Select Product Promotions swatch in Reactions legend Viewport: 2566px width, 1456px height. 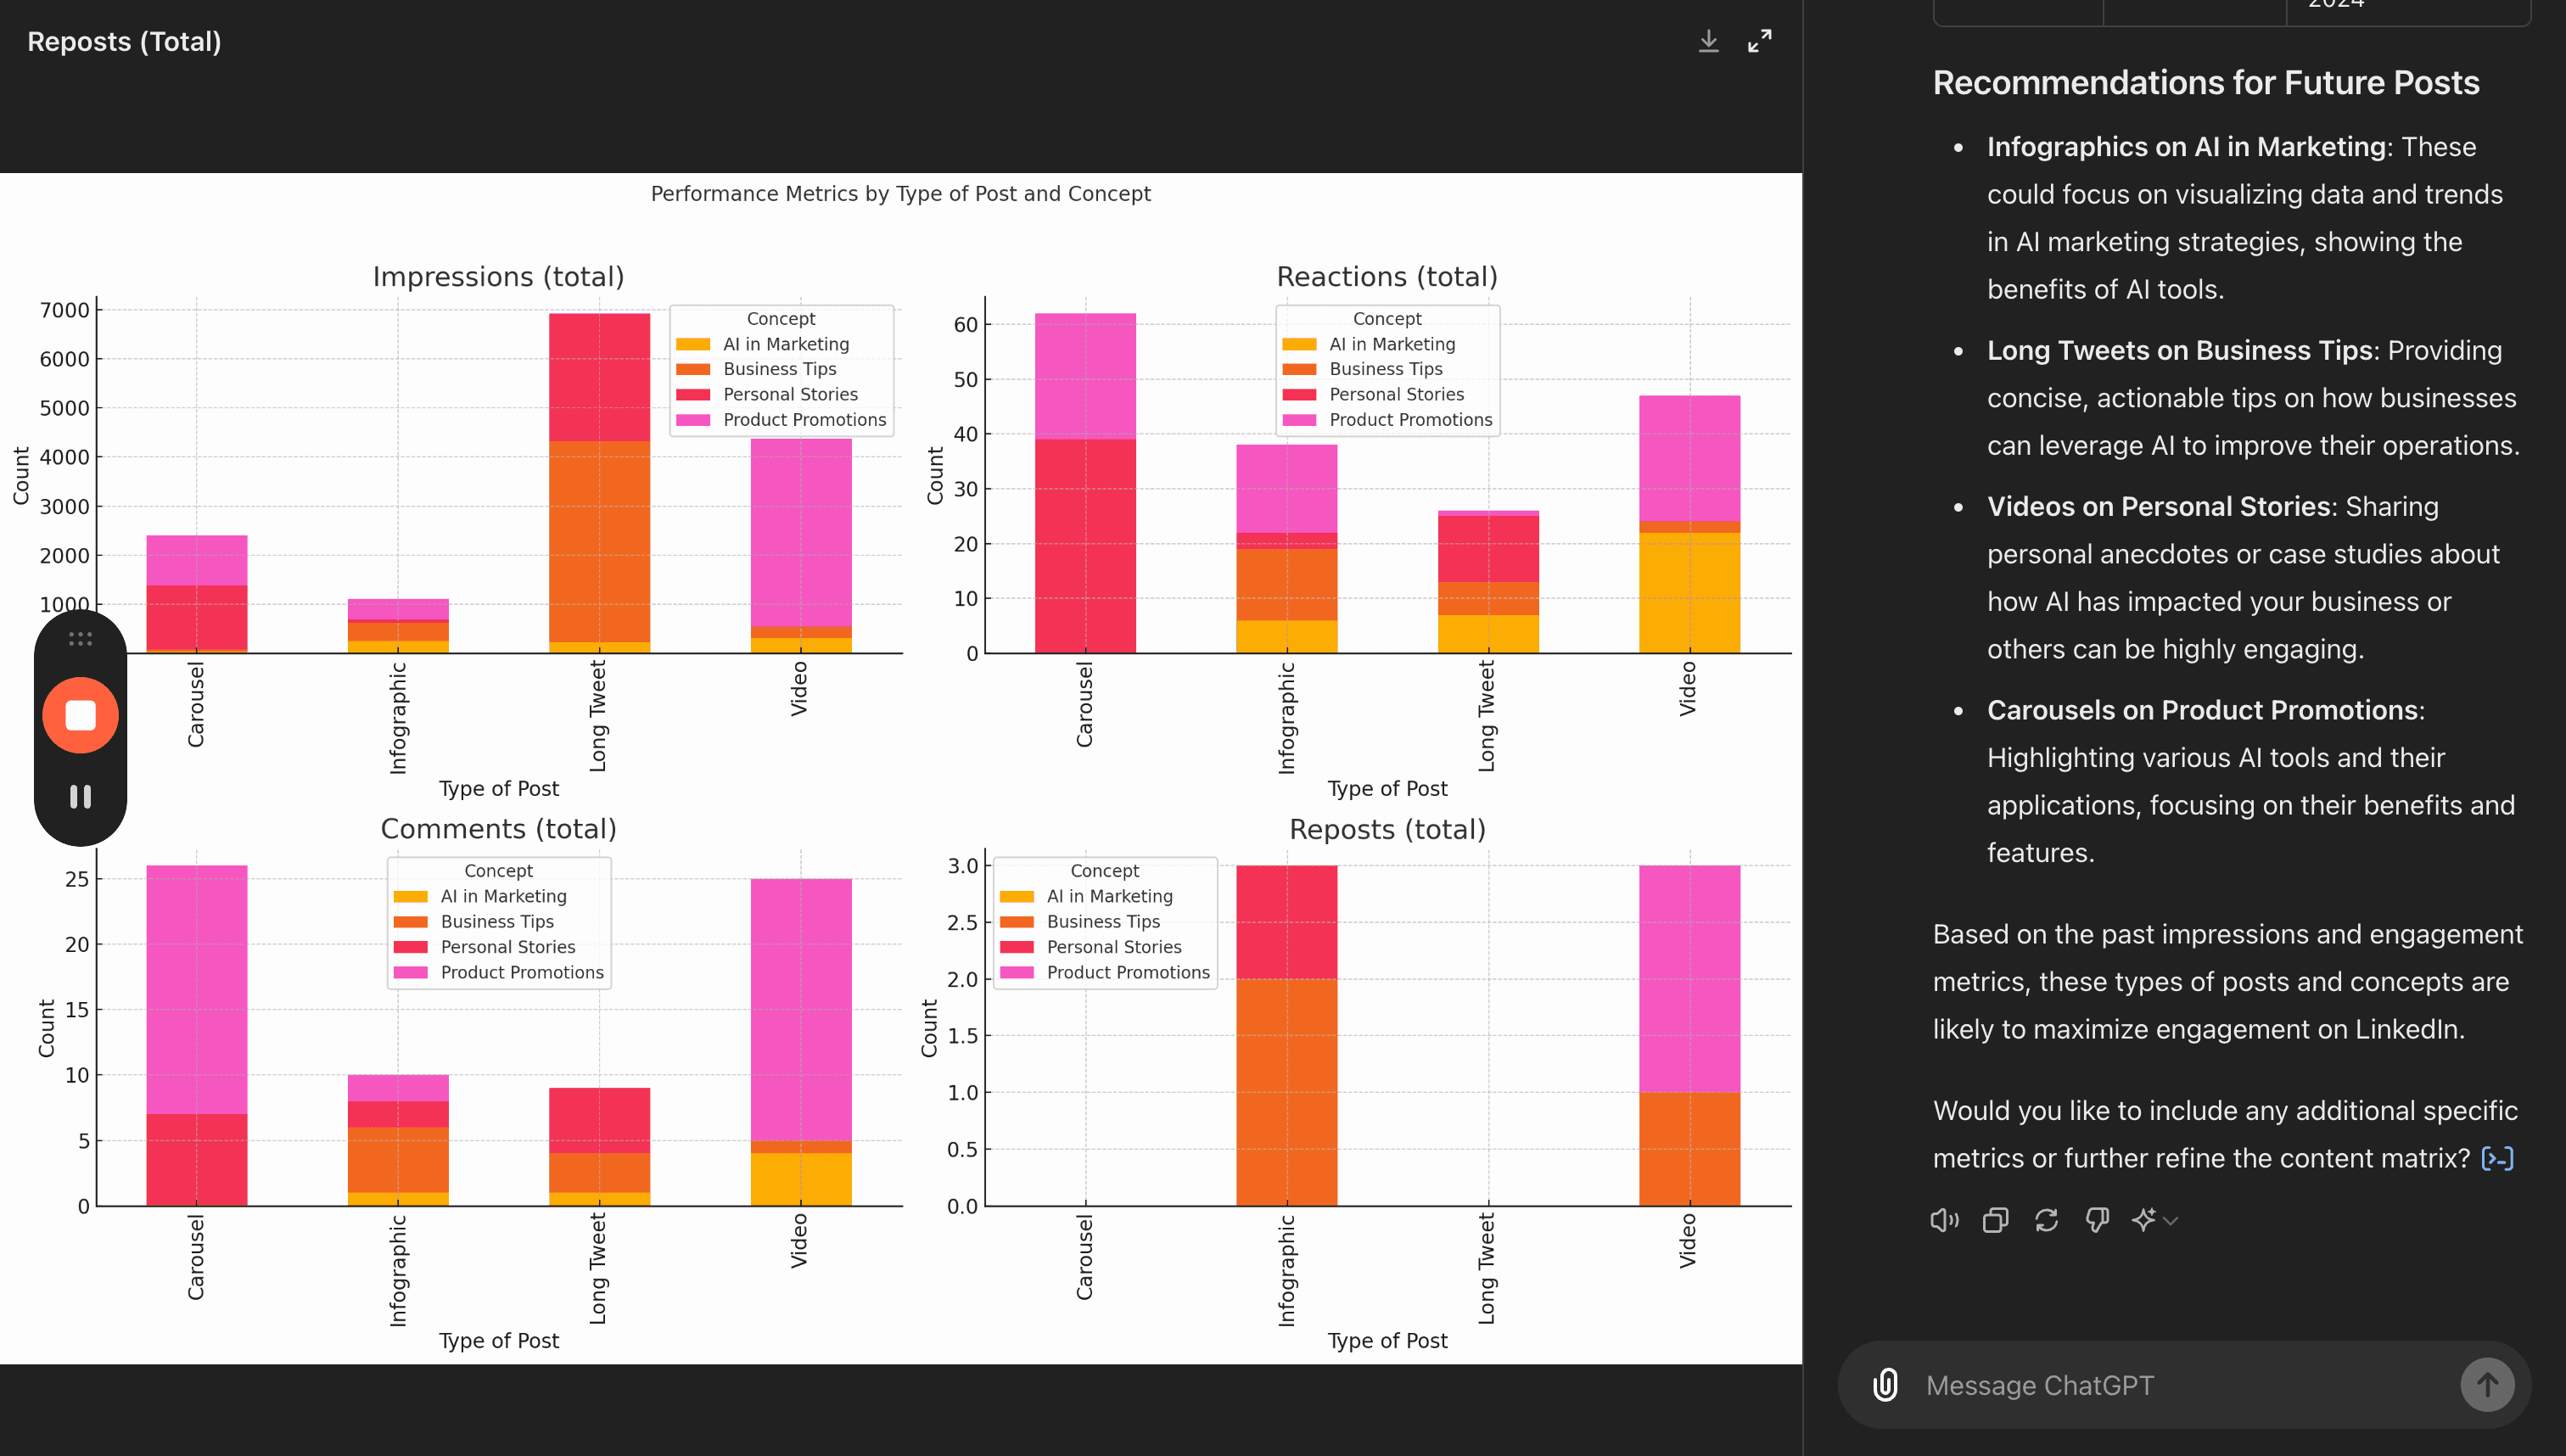1299,420
